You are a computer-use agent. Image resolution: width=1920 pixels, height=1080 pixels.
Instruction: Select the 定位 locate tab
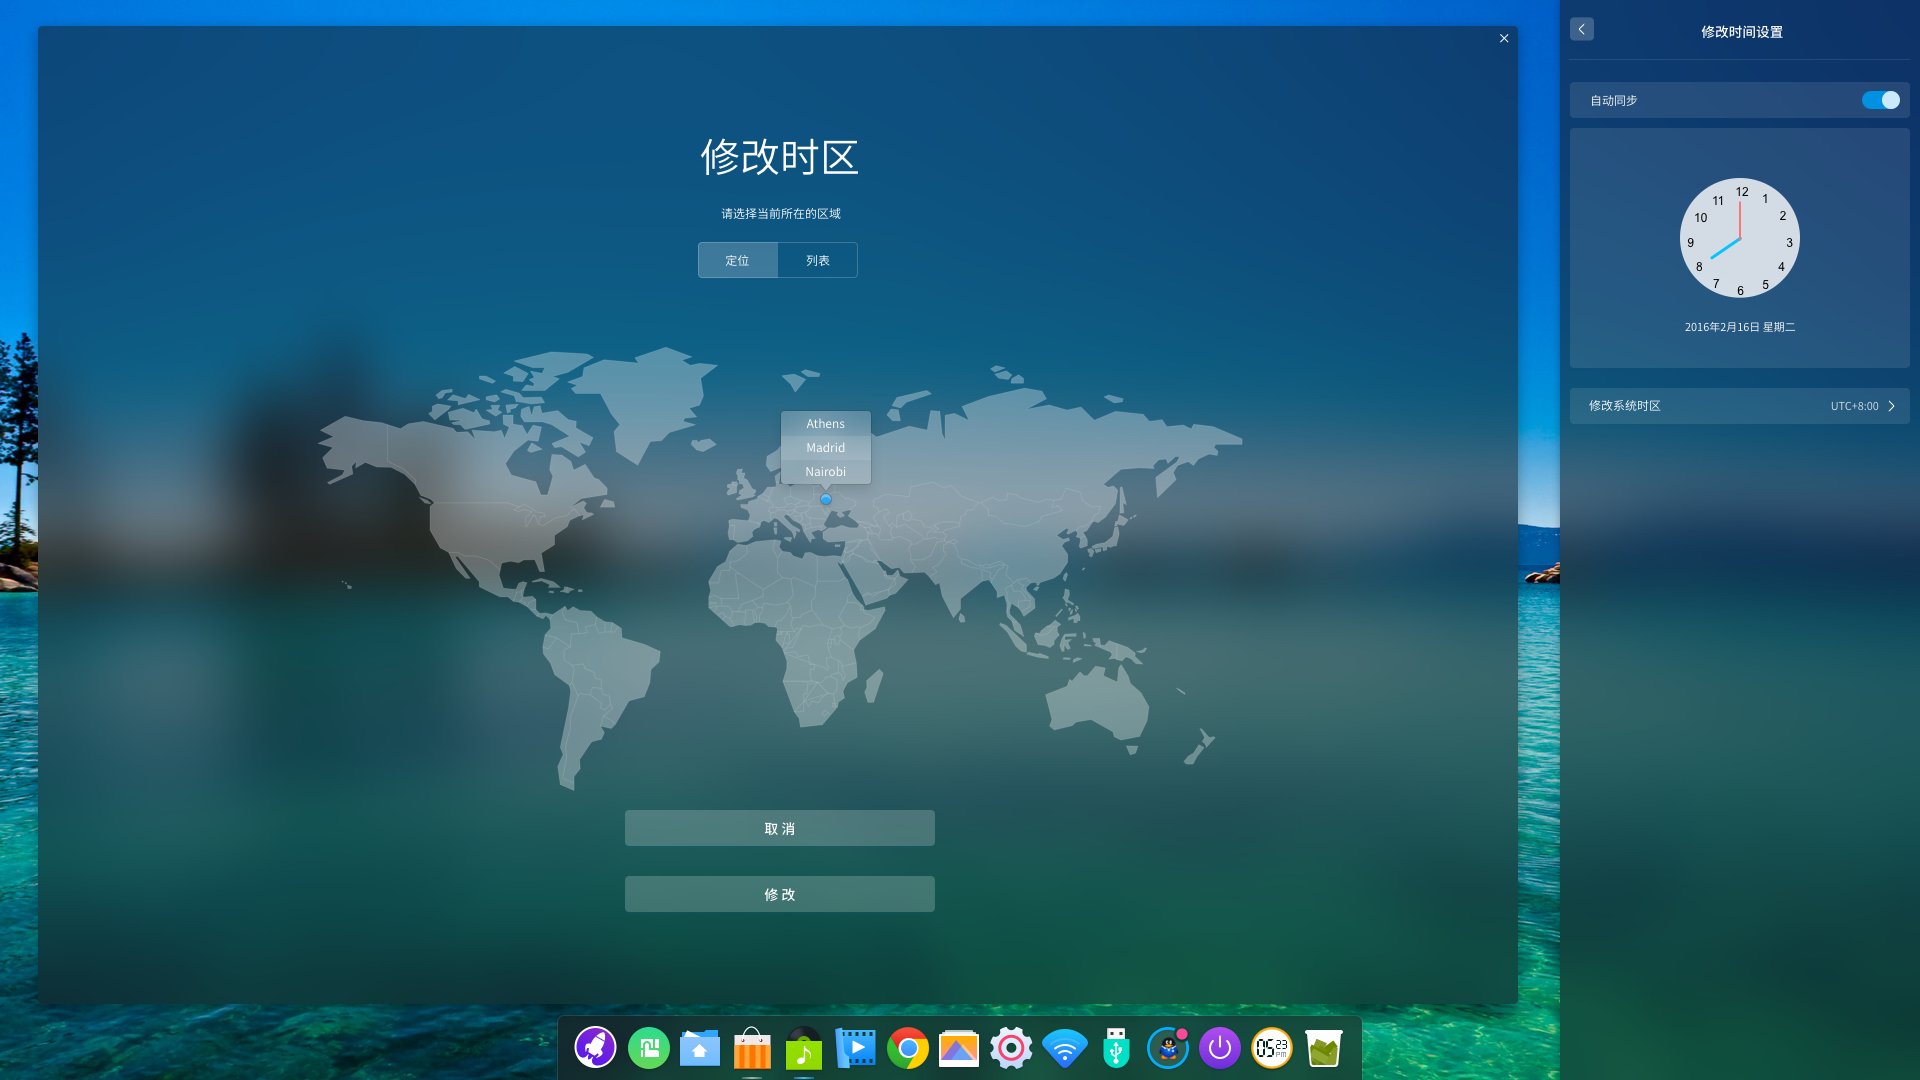pos(738,260)
